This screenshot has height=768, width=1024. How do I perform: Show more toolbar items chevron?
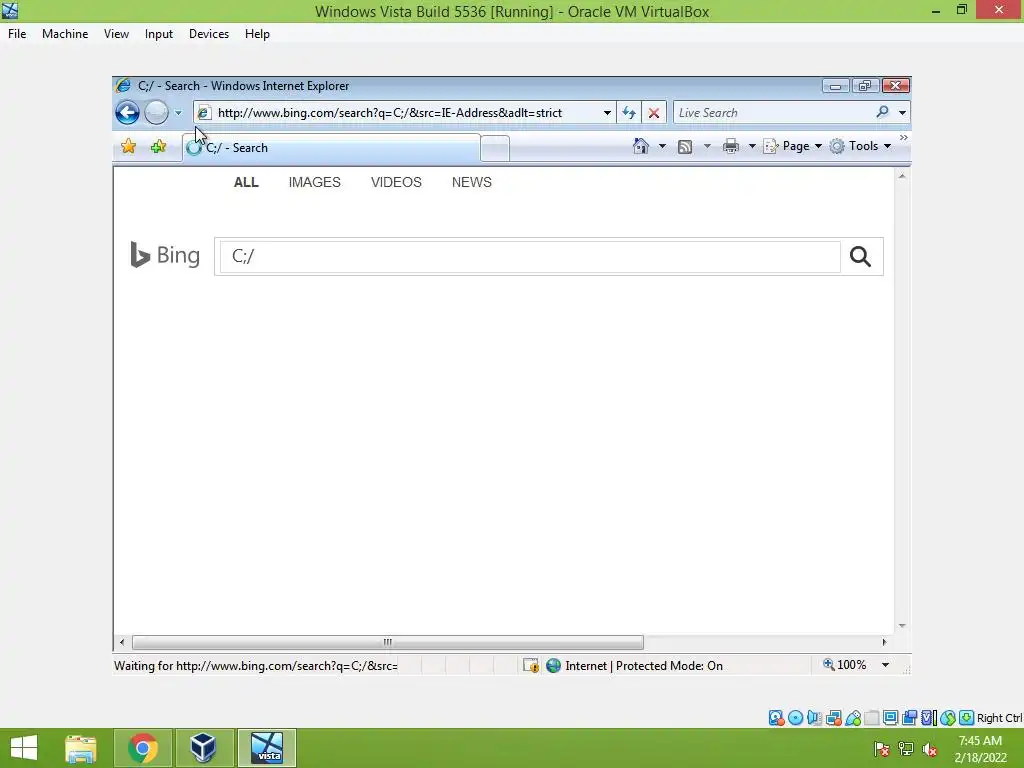click(903, 138)
